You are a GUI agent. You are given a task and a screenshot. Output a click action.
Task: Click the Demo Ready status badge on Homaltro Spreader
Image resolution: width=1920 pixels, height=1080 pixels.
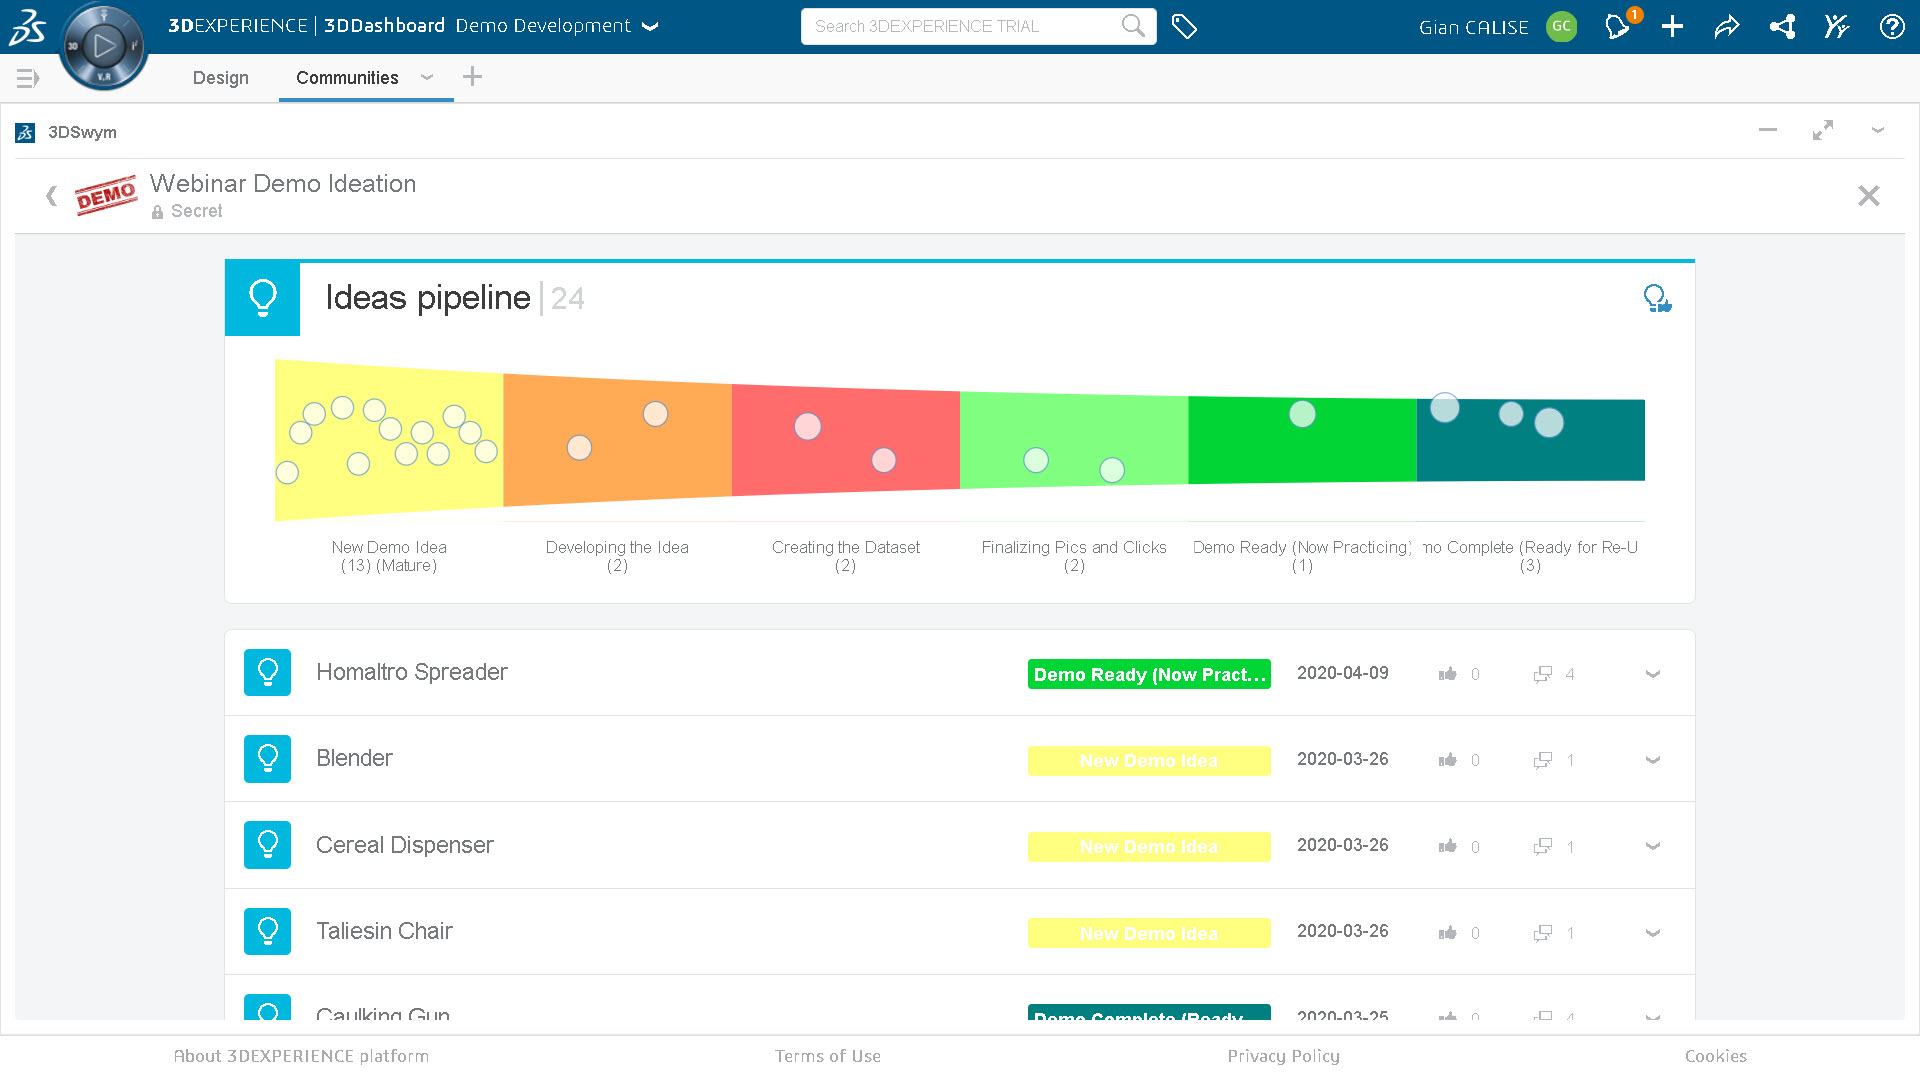(1148, 674)
